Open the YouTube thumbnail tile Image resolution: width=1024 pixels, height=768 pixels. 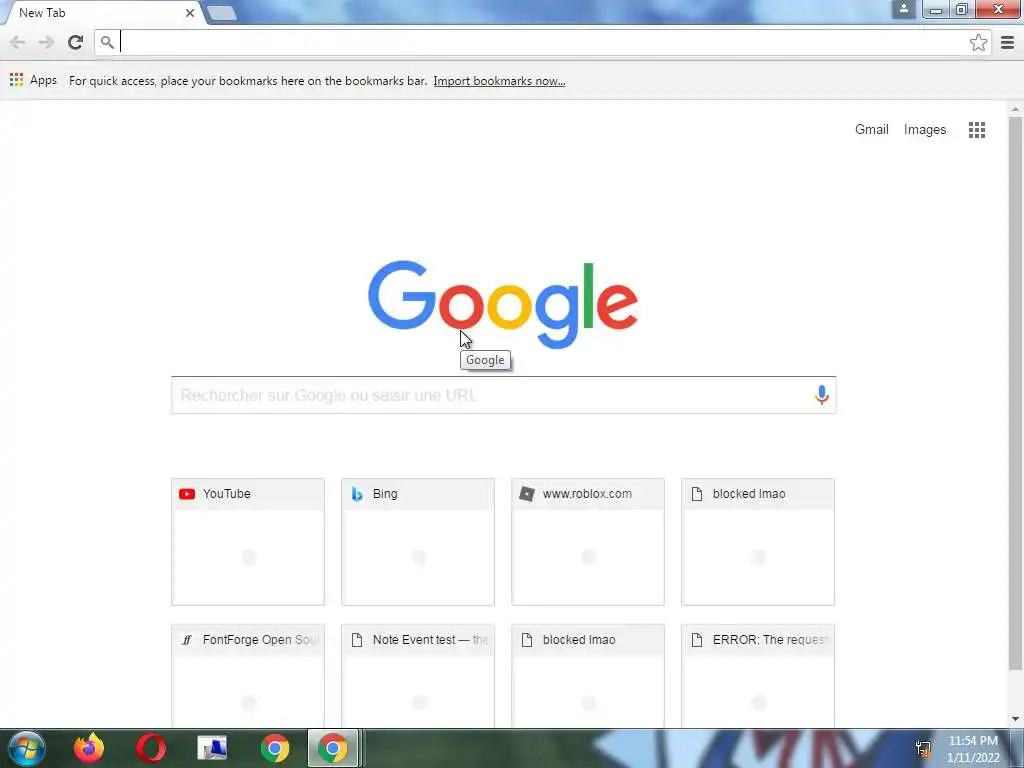(x=248, y=542)
